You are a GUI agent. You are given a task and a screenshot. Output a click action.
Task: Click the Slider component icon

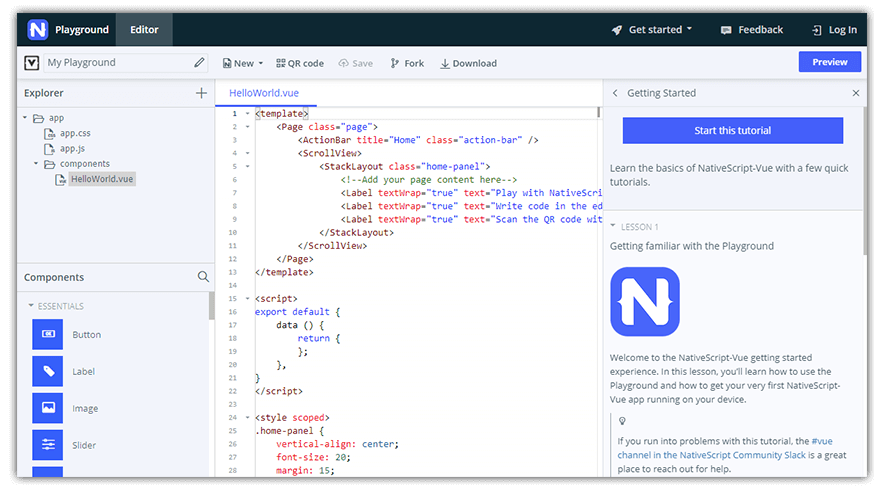coord(47,445)
